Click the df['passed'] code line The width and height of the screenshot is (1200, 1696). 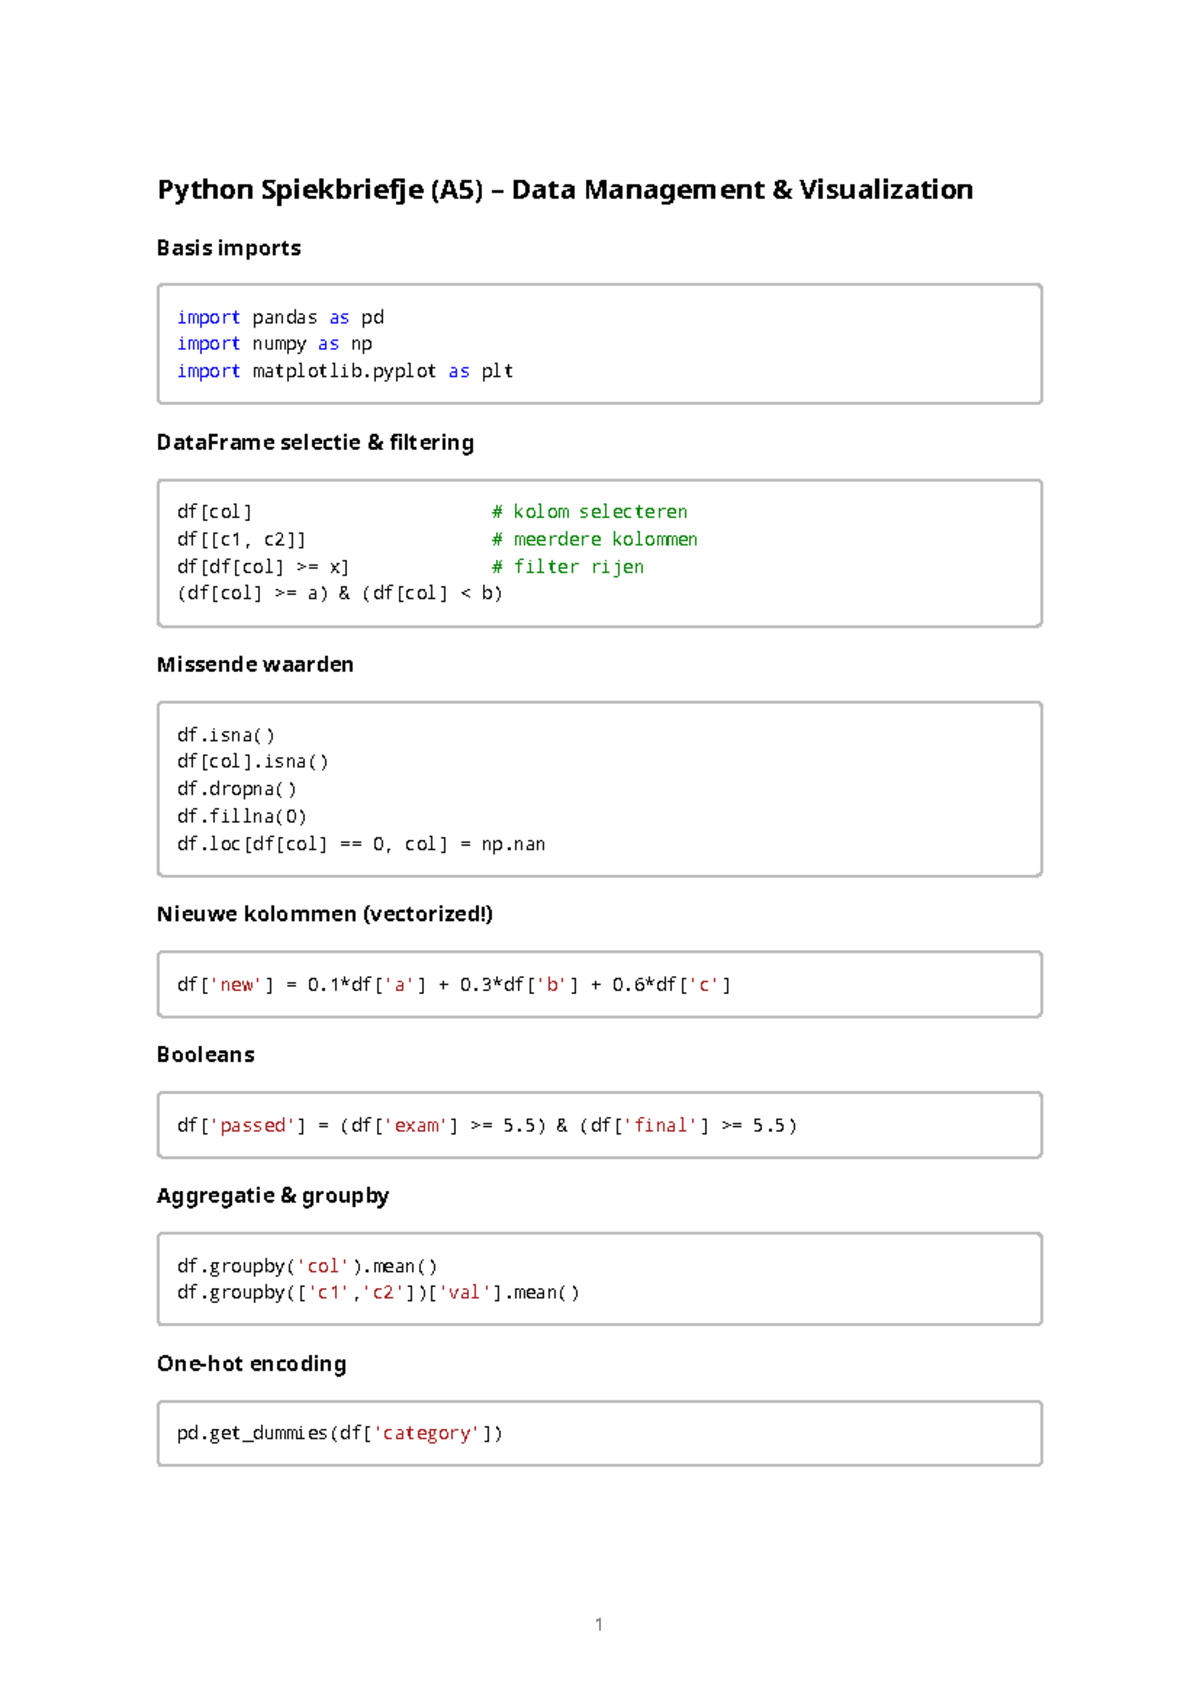487,1126
